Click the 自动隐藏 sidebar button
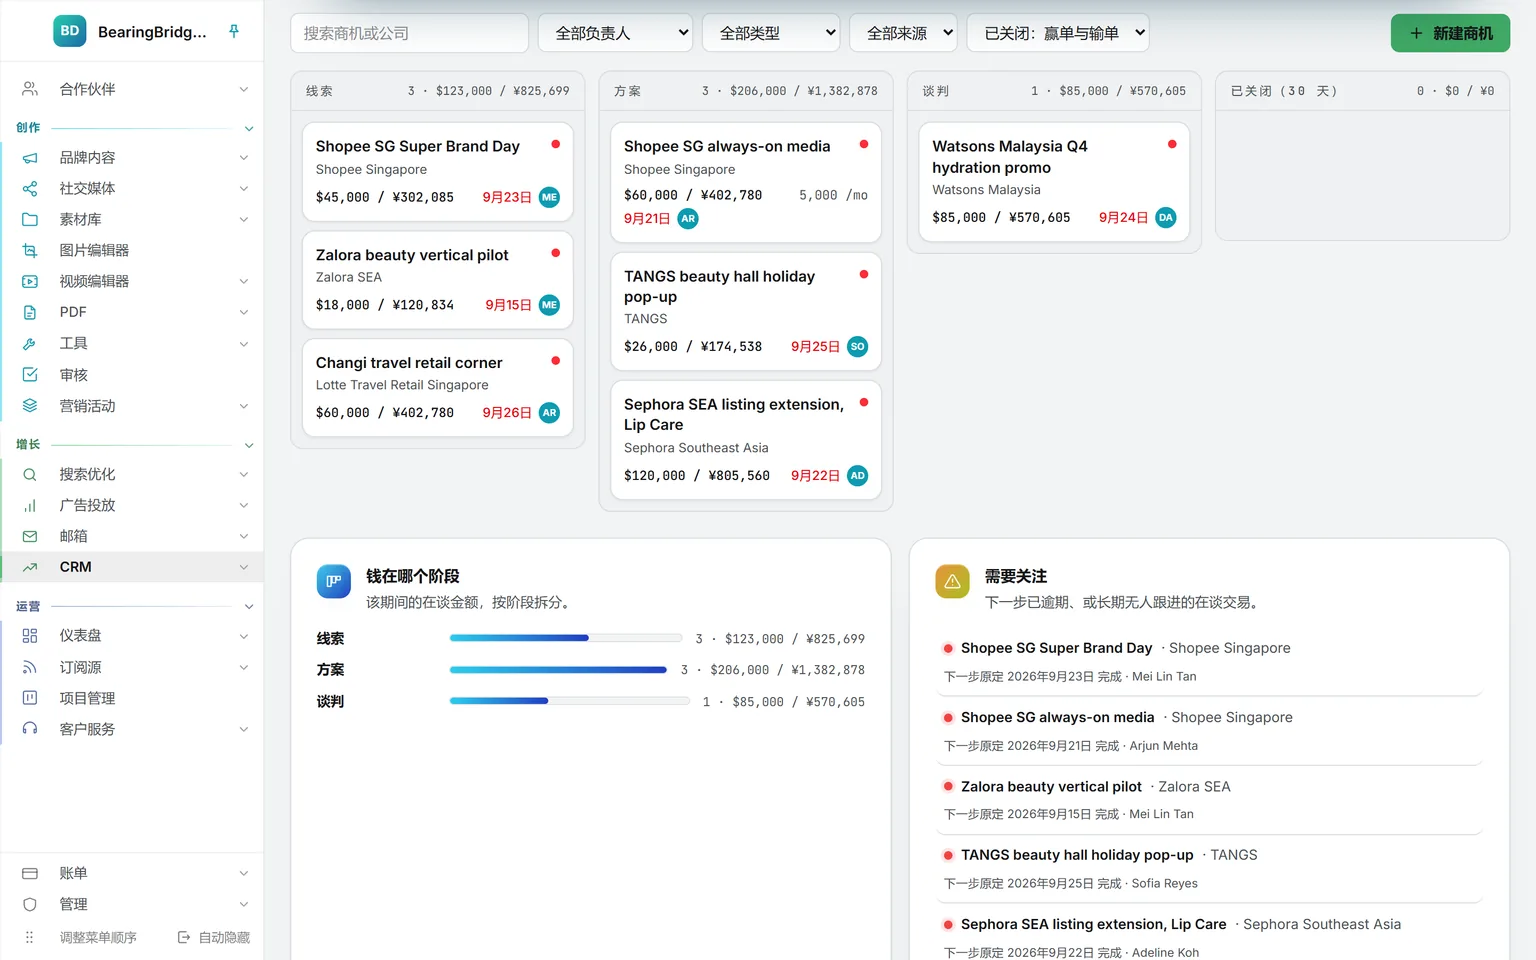 pyautogui.click(x=214, y=937)
